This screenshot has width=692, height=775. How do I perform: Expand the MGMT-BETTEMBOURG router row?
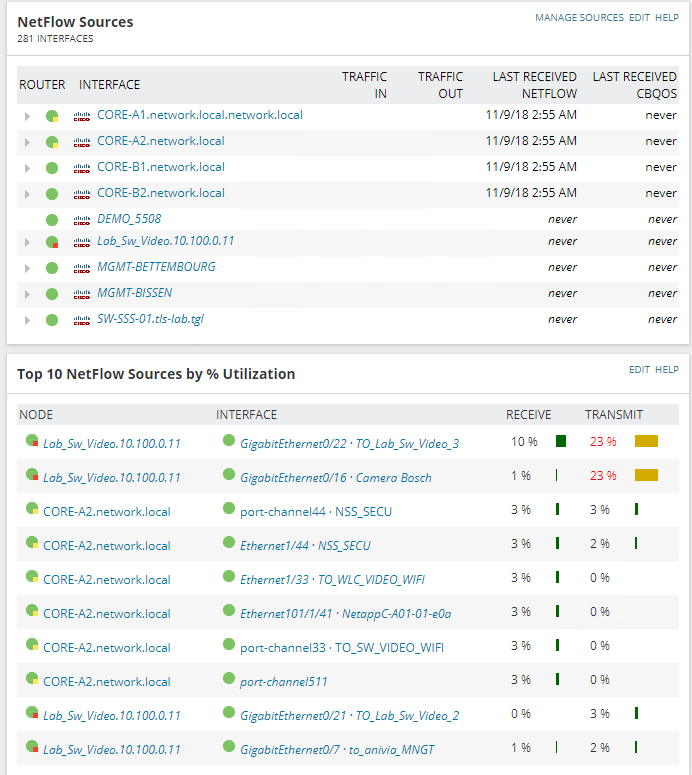[27, 268]
